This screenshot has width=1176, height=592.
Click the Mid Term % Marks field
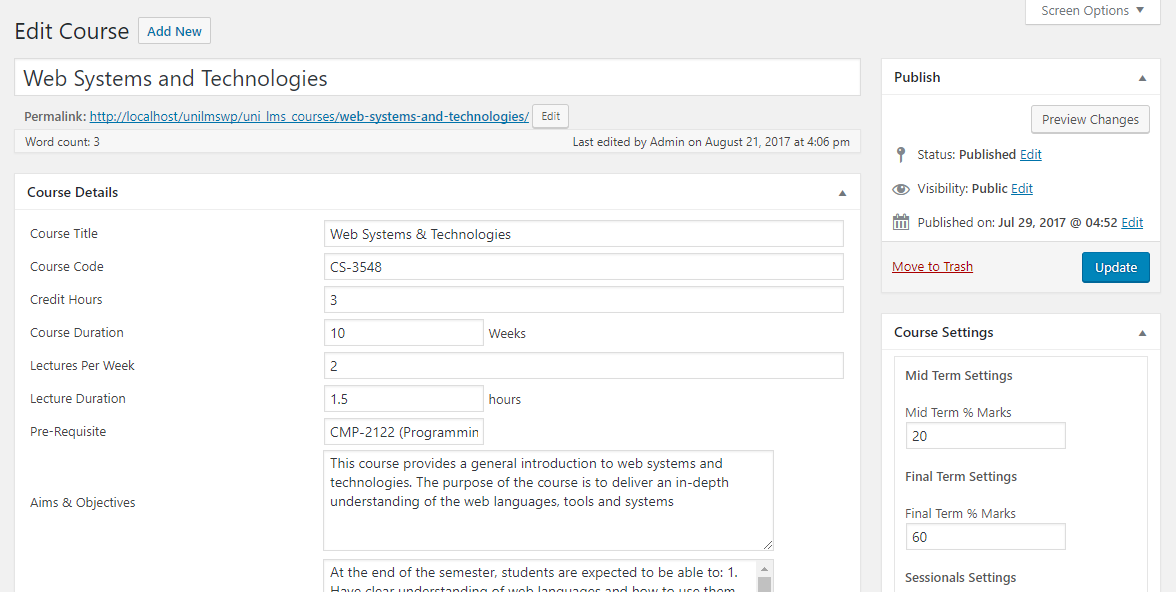coord(985,436)
